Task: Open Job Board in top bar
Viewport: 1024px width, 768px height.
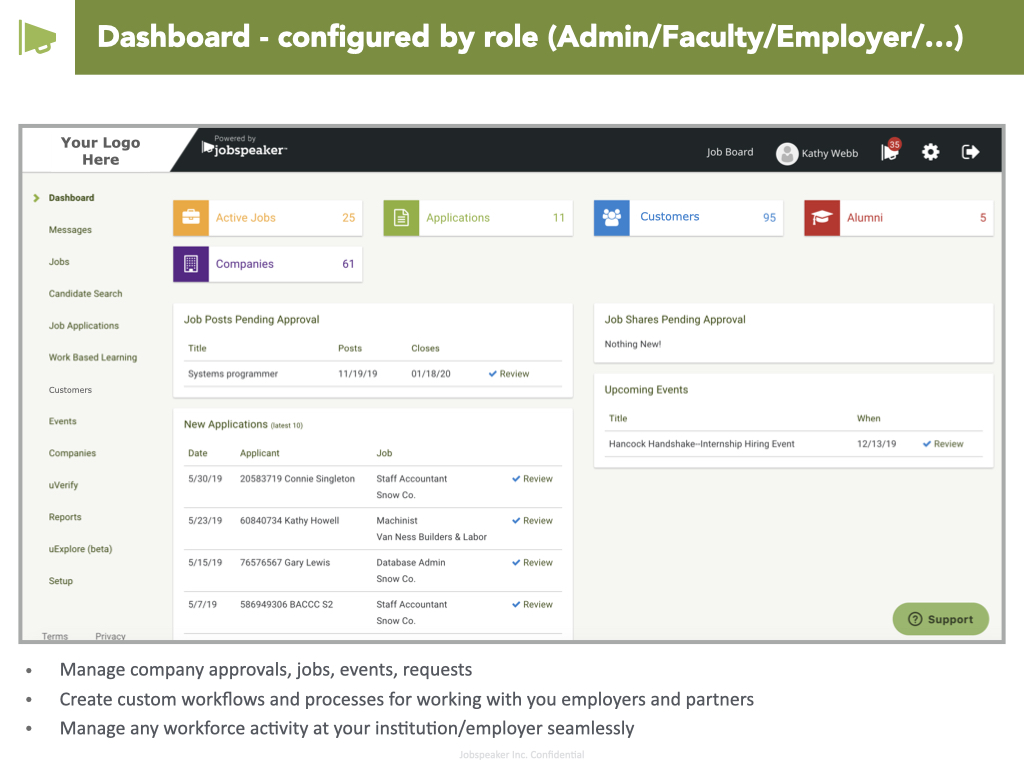Action: click(x=730, y=152)
